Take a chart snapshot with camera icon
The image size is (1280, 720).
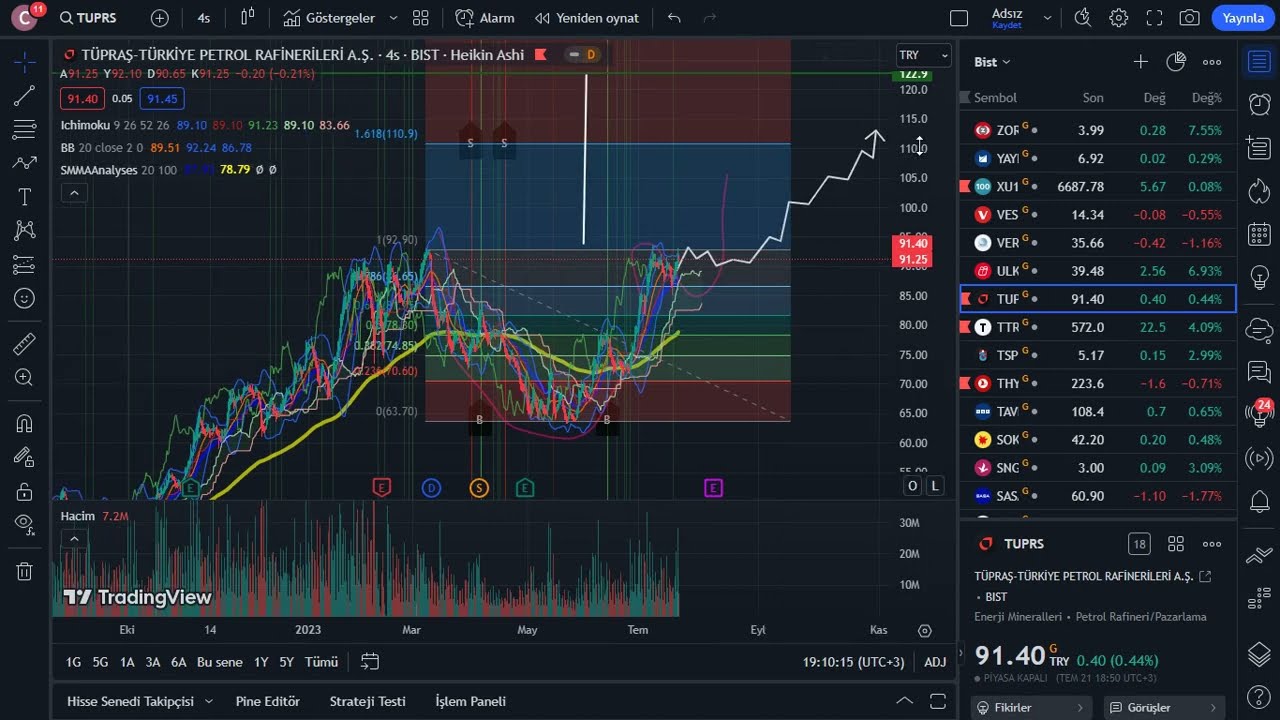click(1189, 18)
